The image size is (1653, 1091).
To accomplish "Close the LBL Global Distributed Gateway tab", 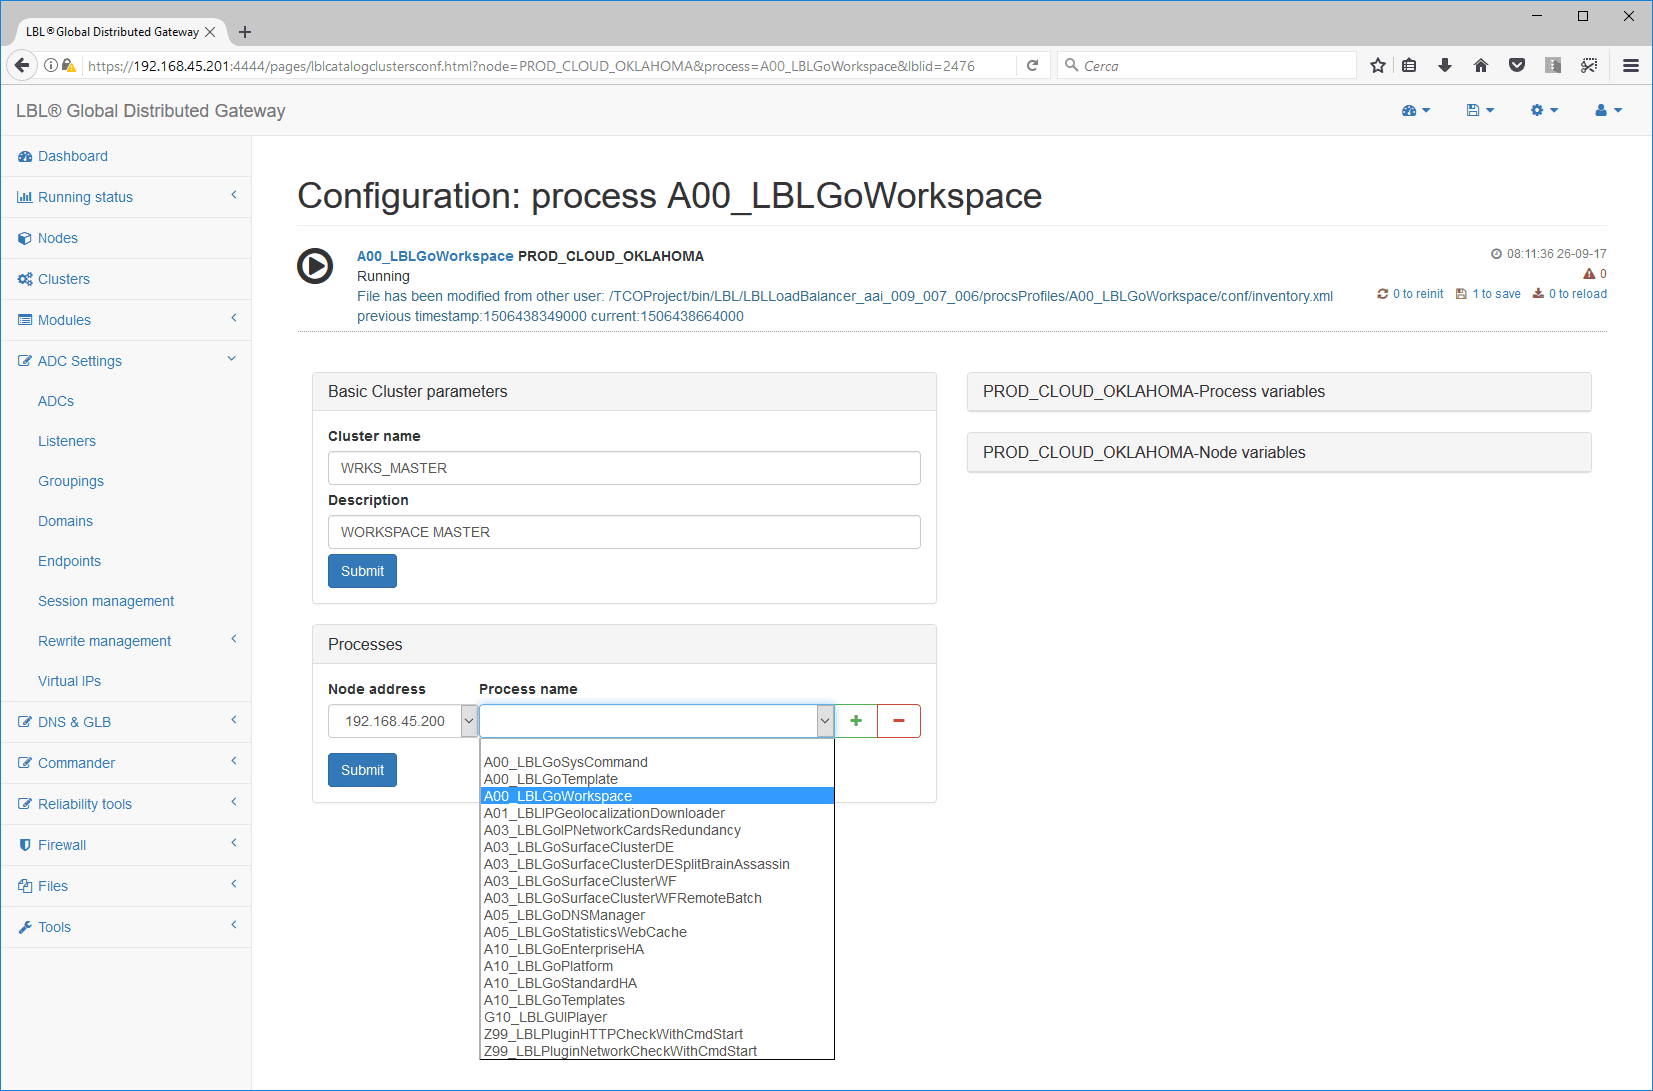I will tap(210, 32).
